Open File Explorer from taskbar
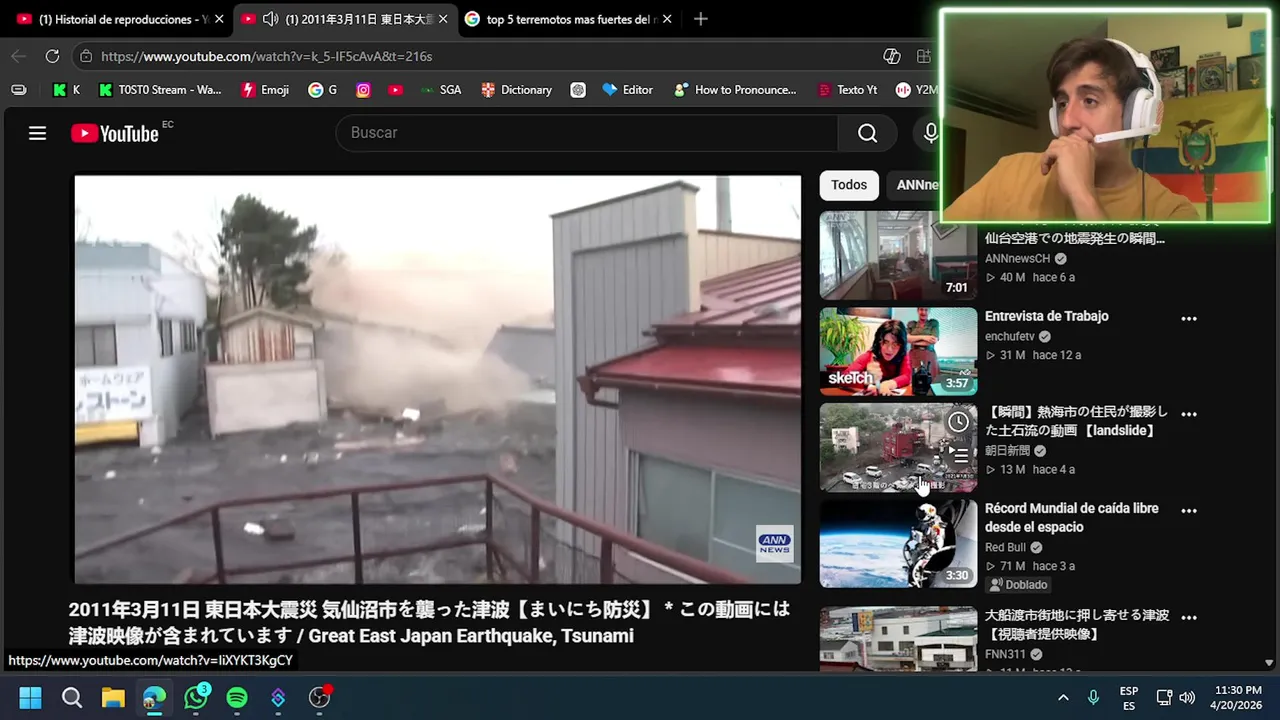 [113, 697]
